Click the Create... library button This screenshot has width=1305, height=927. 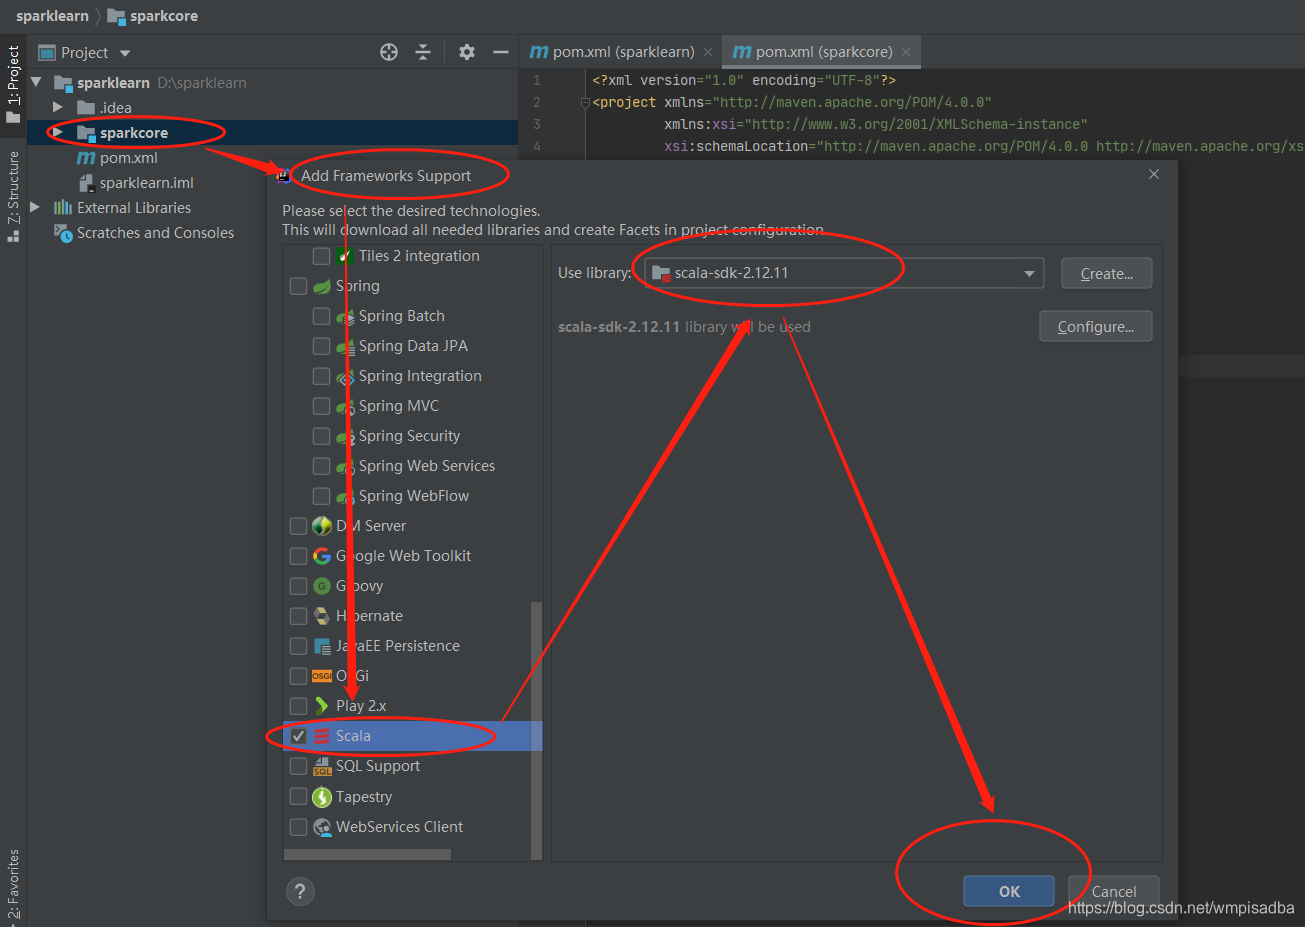(1107, 273)
